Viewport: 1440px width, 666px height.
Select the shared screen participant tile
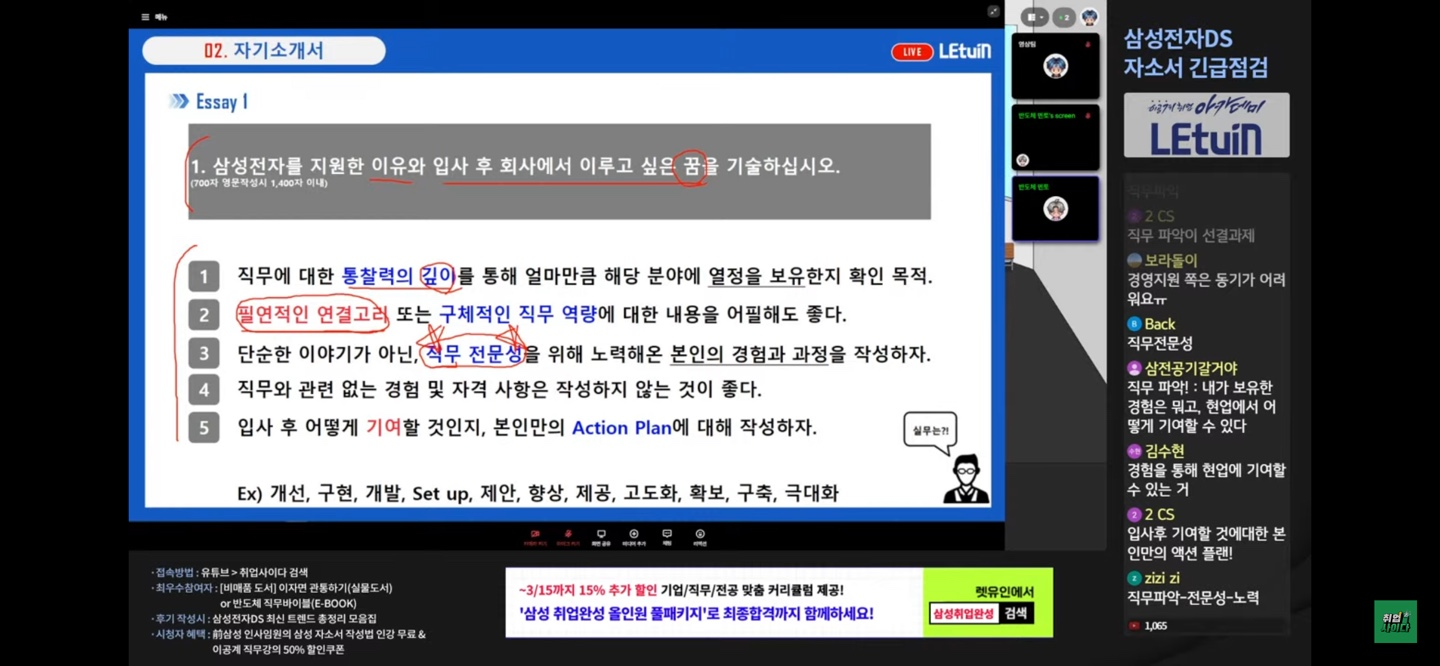(x=1055, y=138)
